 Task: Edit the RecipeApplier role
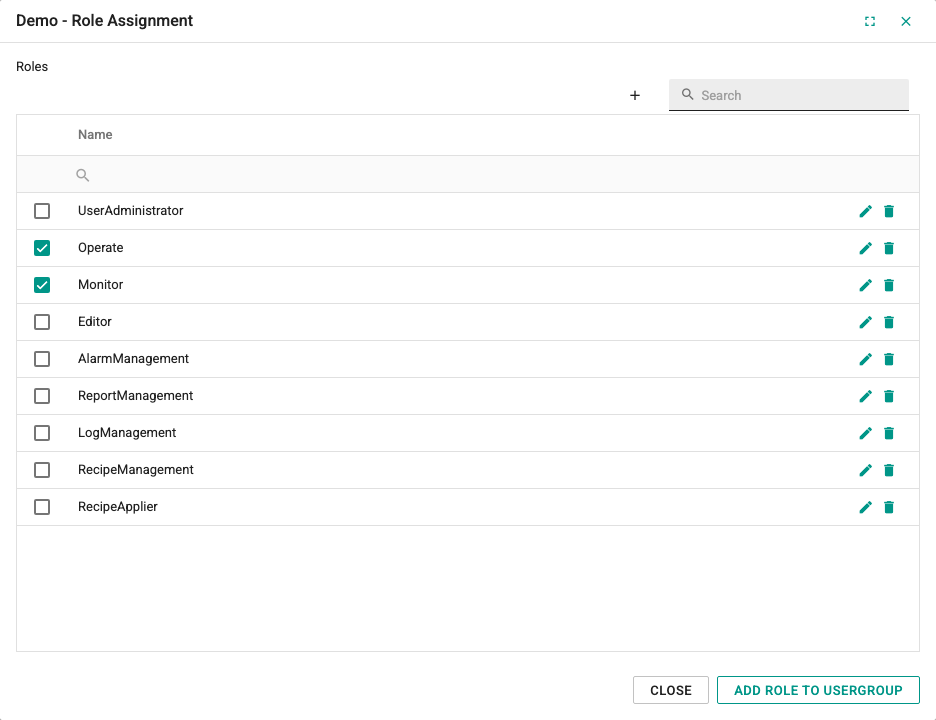click(x=866, y=507)
